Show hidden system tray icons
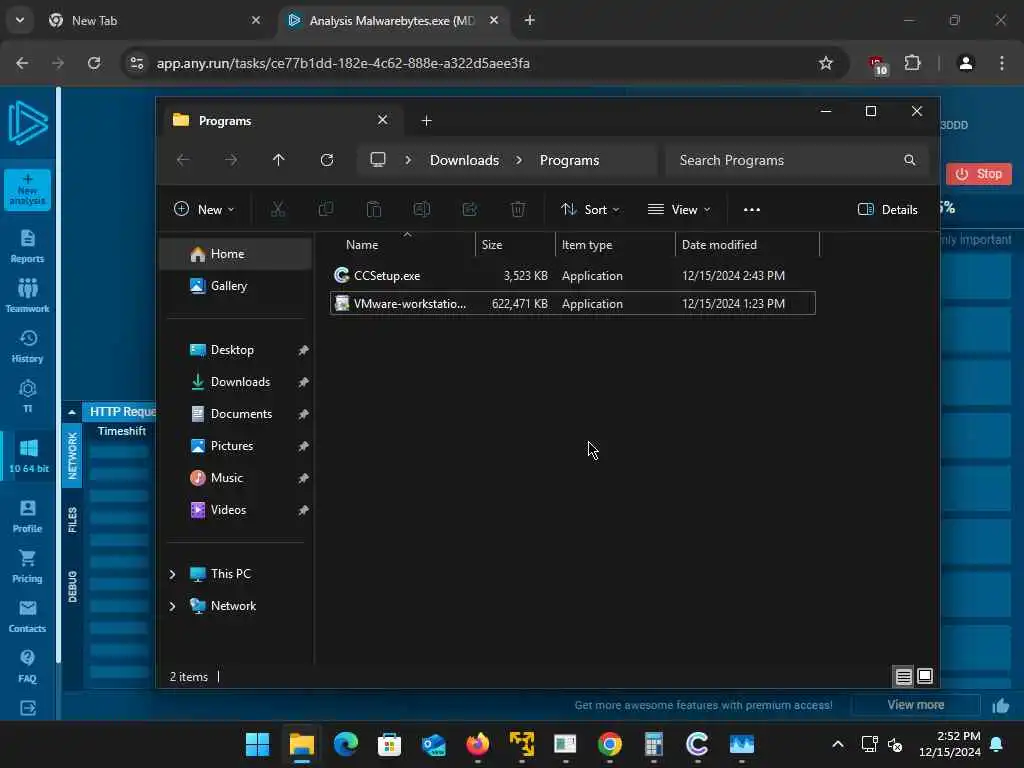1024x768 pixels. [x=838, y=744]
